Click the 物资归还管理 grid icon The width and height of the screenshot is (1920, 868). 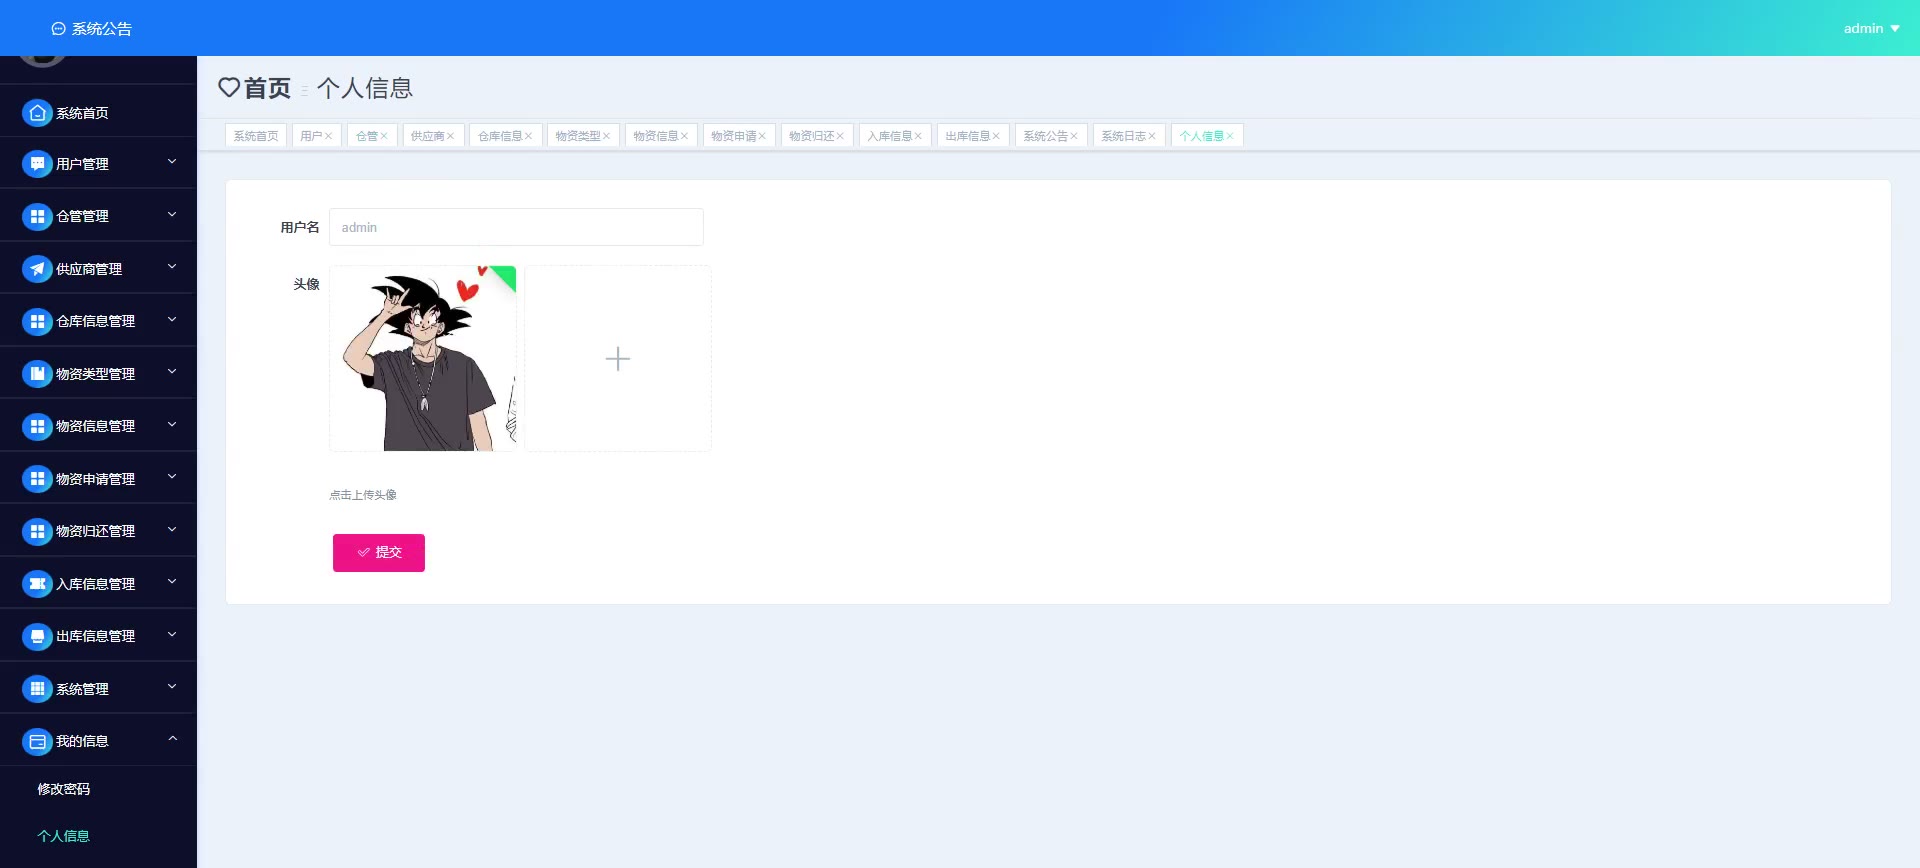(x=37, y=531)
